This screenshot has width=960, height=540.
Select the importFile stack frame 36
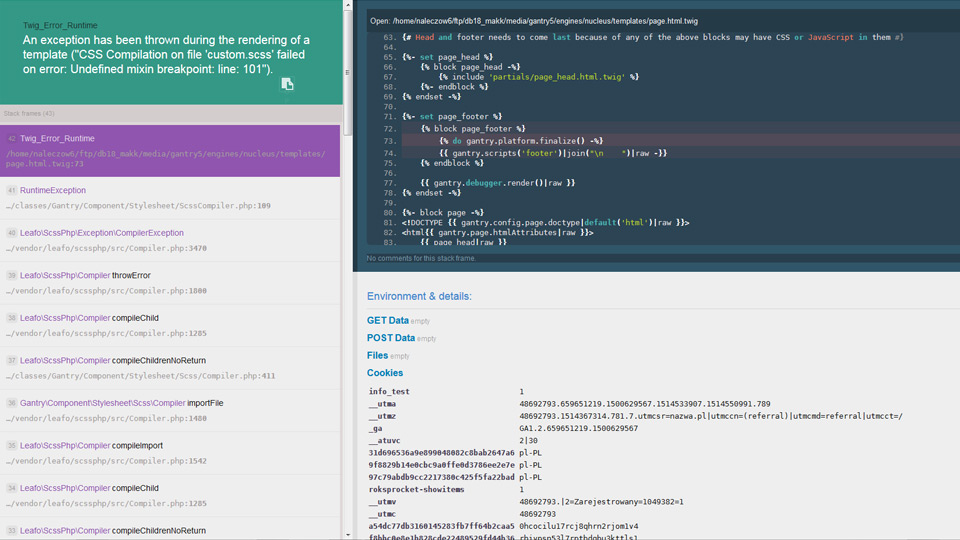click(x=170, y=411)
